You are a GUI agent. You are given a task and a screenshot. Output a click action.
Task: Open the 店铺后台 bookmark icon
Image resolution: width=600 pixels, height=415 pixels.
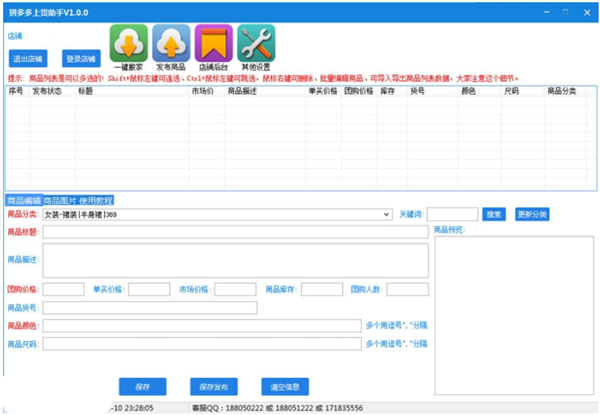coord(213,44)
